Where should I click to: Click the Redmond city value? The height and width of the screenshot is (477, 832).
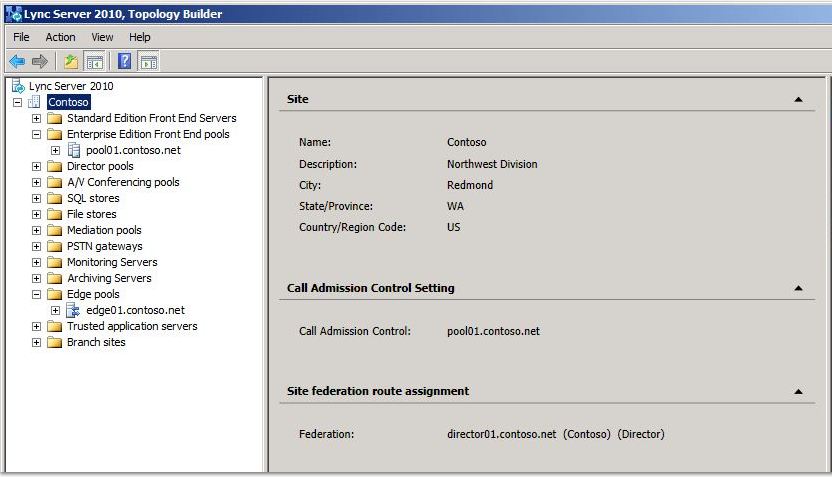[470, 185]
